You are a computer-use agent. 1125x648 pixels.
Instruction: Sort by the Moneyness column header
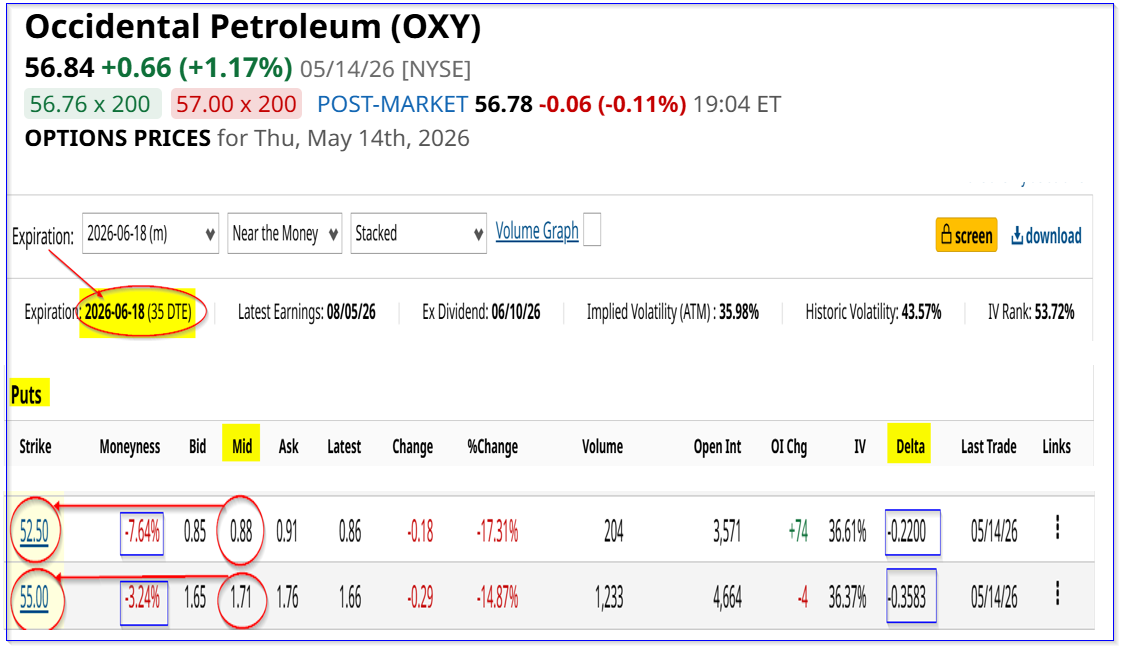(x=130, y=446)
